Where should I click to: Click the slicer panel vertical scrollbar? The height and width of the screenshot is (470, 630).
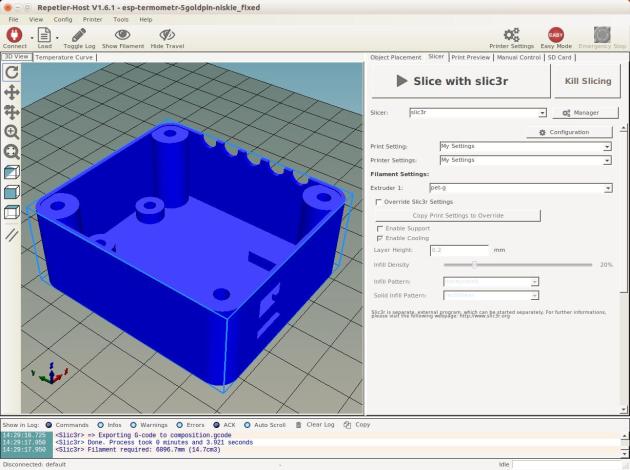pyautogui.click(x=623, y=269)
